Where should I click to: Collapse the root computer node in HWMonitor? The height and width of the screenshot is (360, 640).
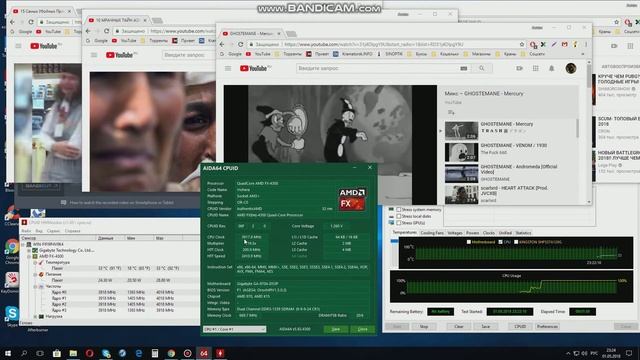click(x=23, y=244)
